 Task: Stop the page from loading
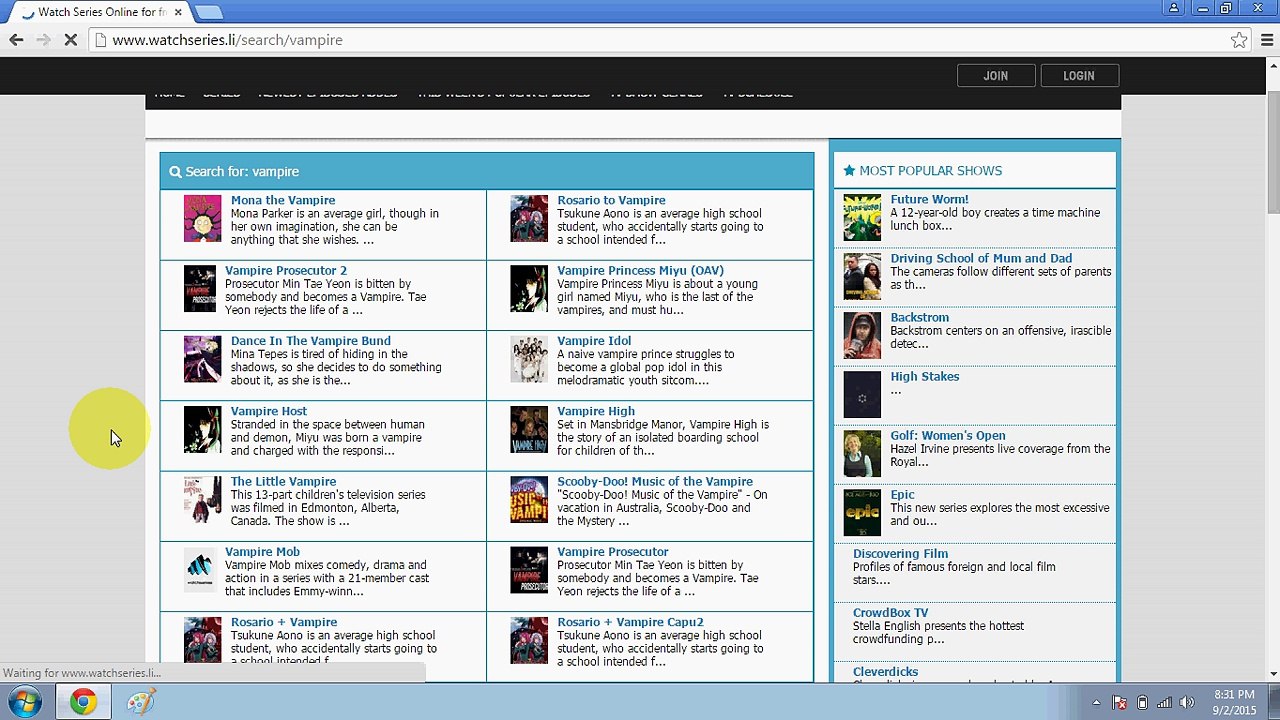[70, 40]
